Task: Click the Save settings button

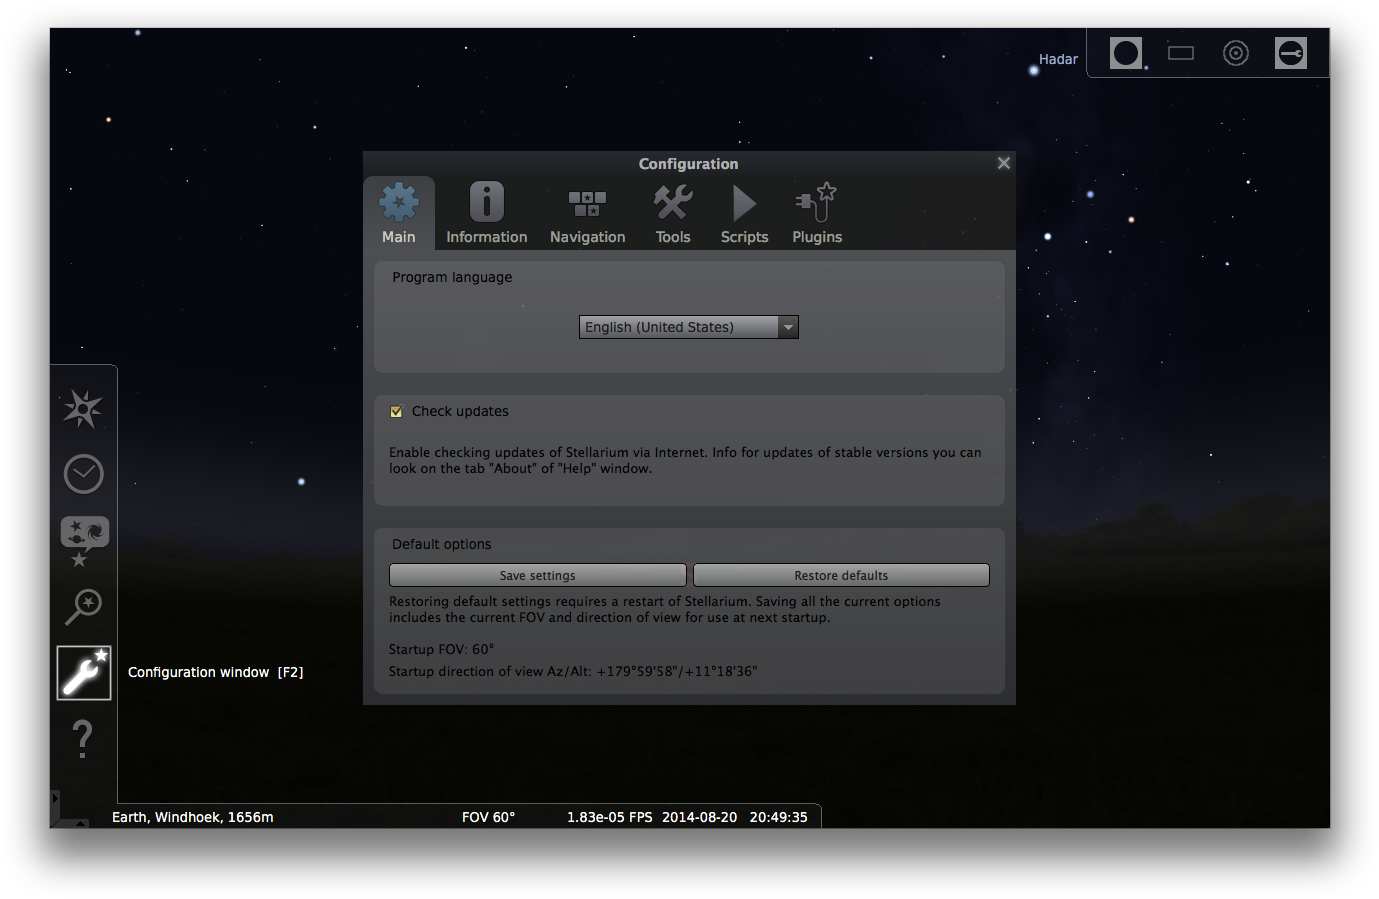Action: click(537, 575)
